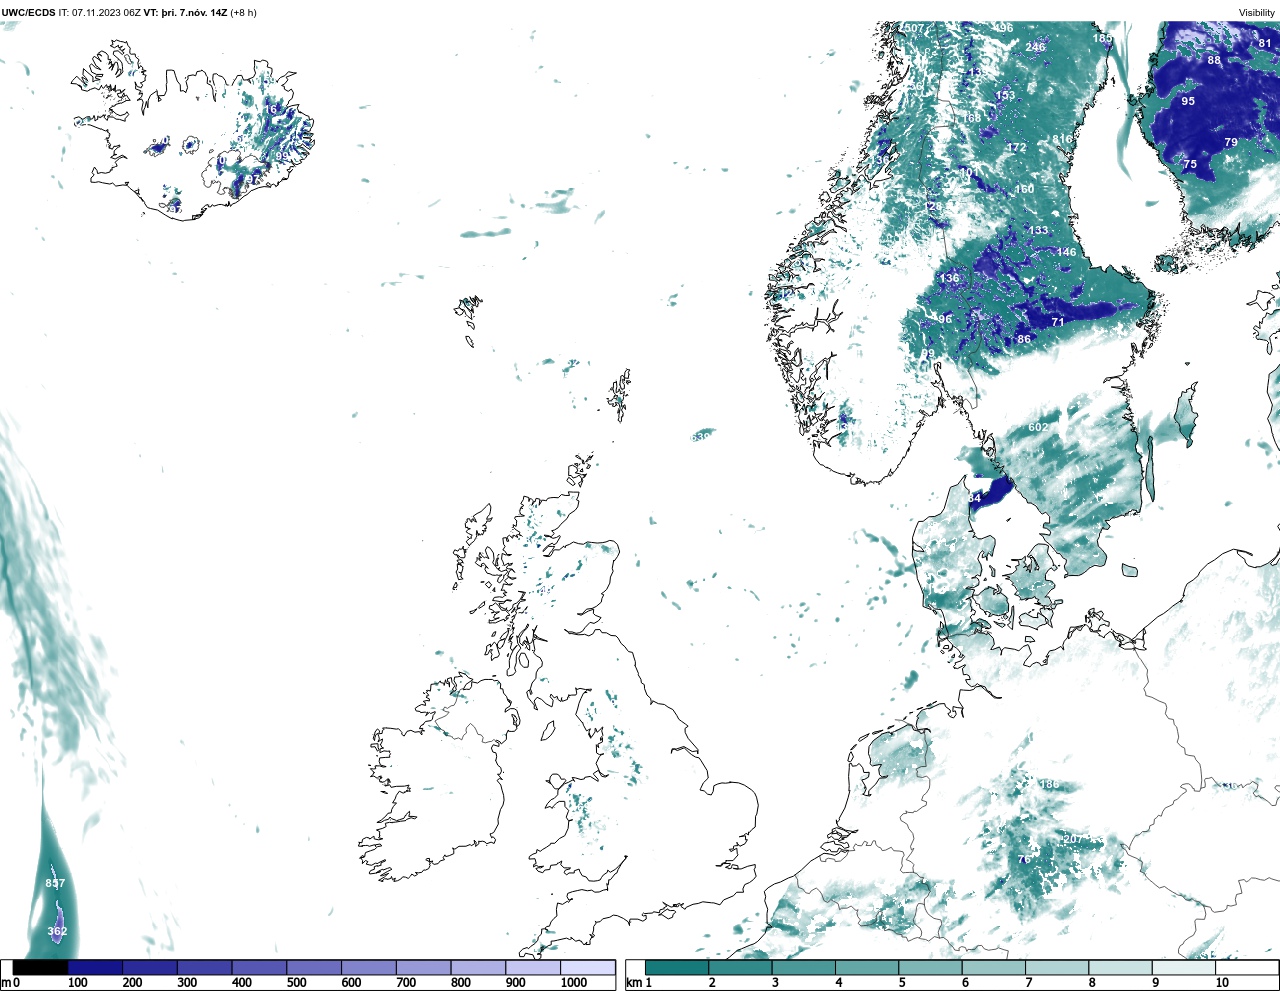Click the '160' visibility value in Sweden

(x=1025, y=189)
